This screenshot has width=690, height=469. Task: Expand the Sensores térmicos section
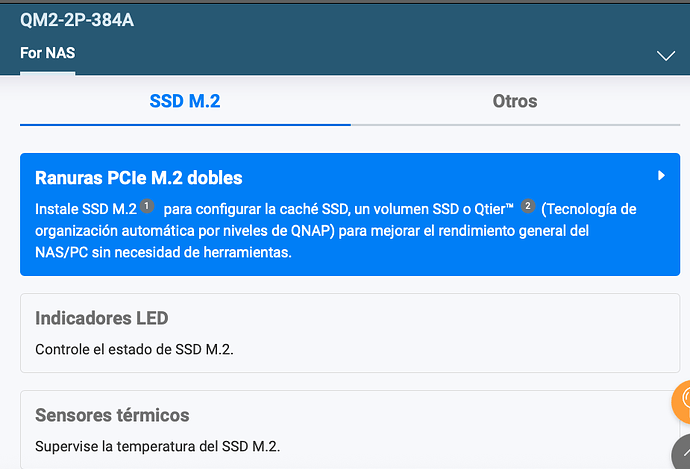[x=350, y=429]
